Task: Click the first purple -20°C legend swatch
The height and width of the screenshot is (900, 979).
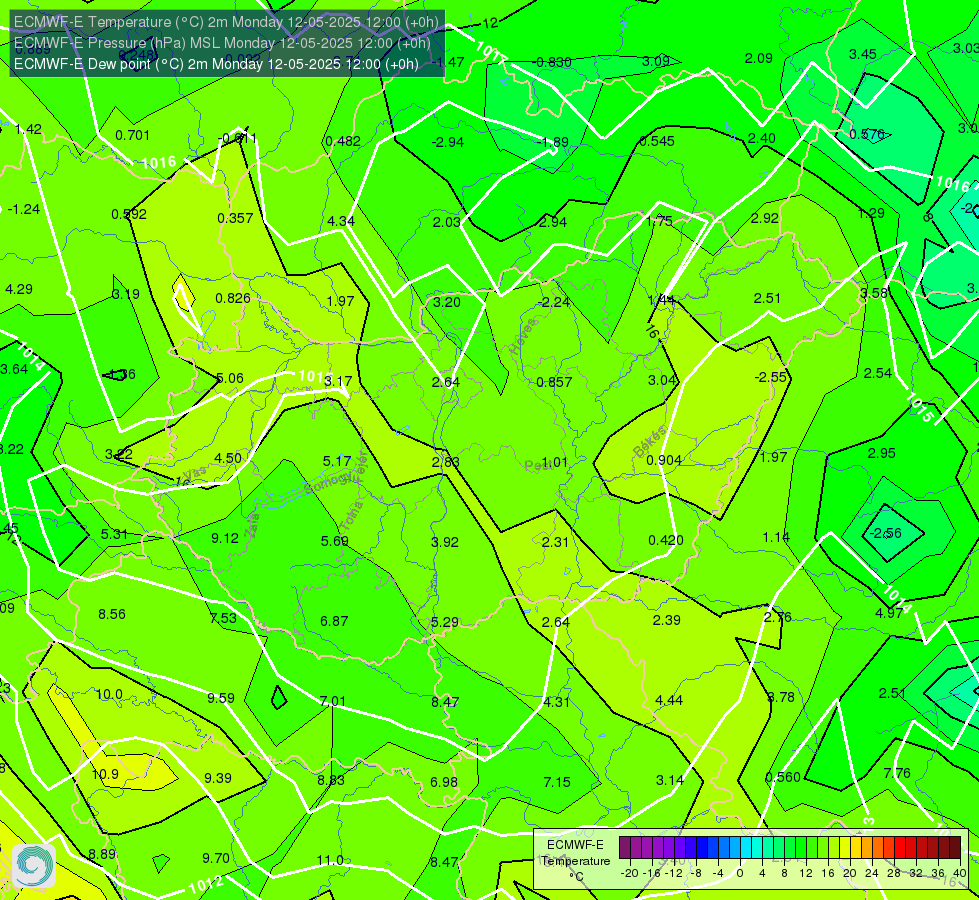Action: tap(625, 848)
